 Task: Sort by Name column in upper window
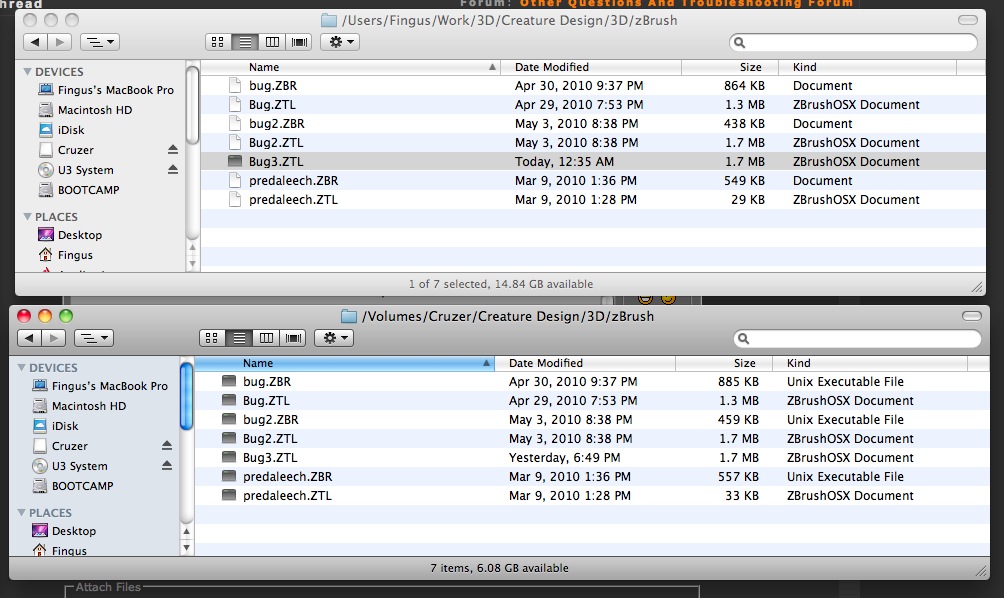pos(350,67)
